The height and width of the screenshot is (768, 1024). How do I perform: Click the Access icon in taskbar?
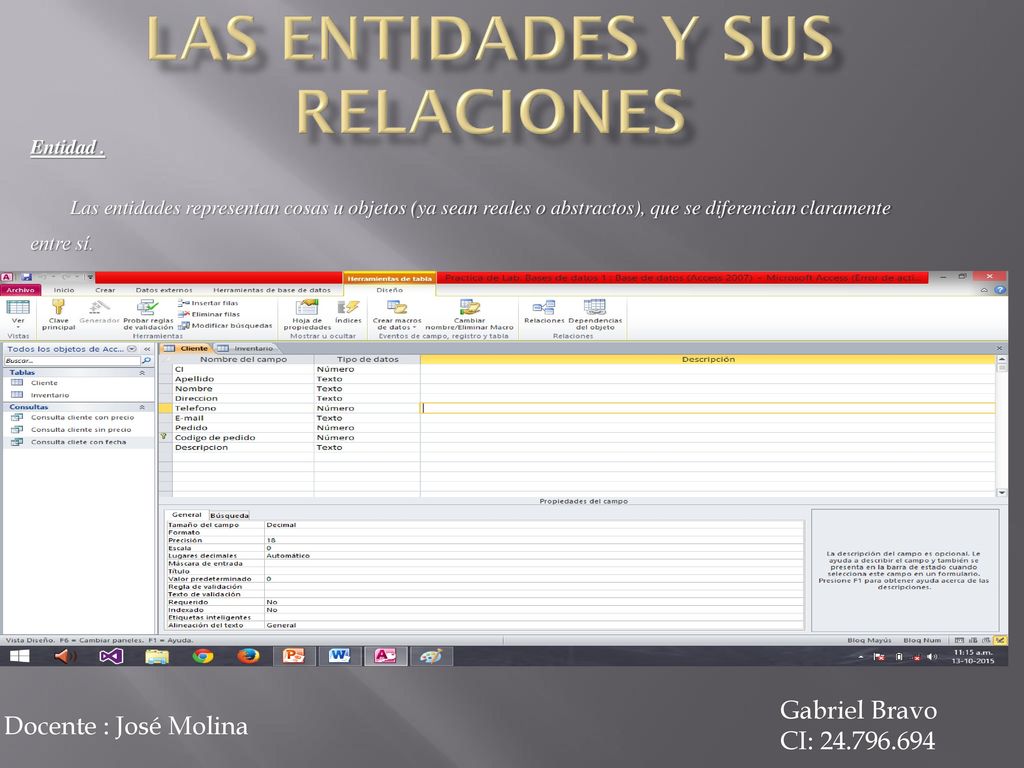(x=385, y=656)
